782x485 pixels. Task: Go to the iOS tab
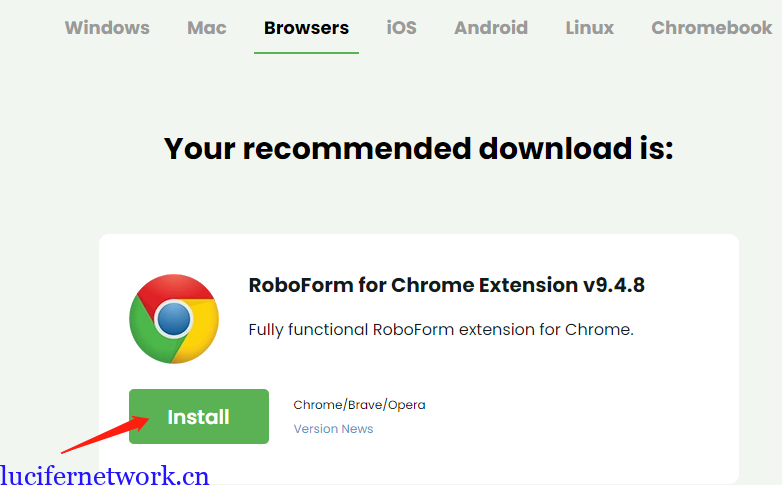coord(401,28)
